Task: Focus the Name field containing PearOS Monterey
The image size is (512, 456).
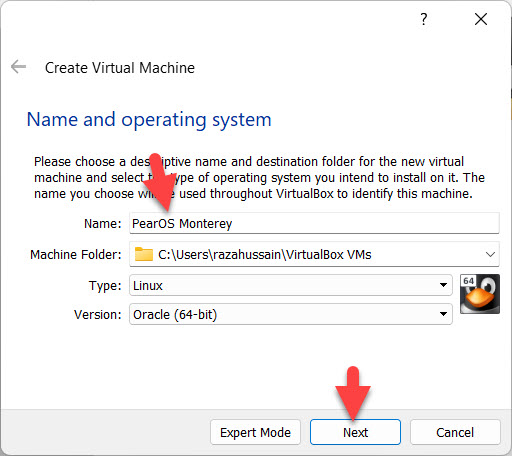Action: (314, 223)
